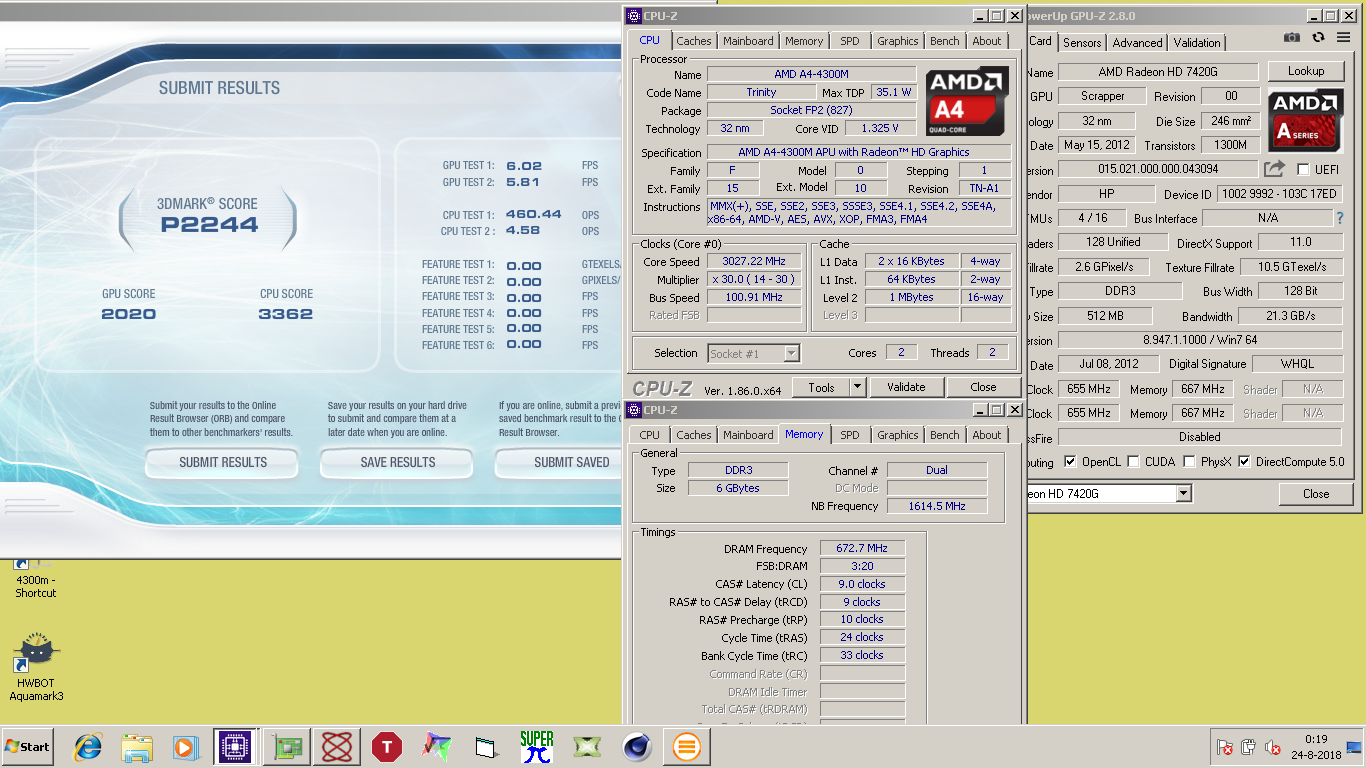Open HWBOT Aquamark3 desktop shortcut
The height and width of the screenshot is (768, 1366).
pyautogui.click(x=36, y=667)
